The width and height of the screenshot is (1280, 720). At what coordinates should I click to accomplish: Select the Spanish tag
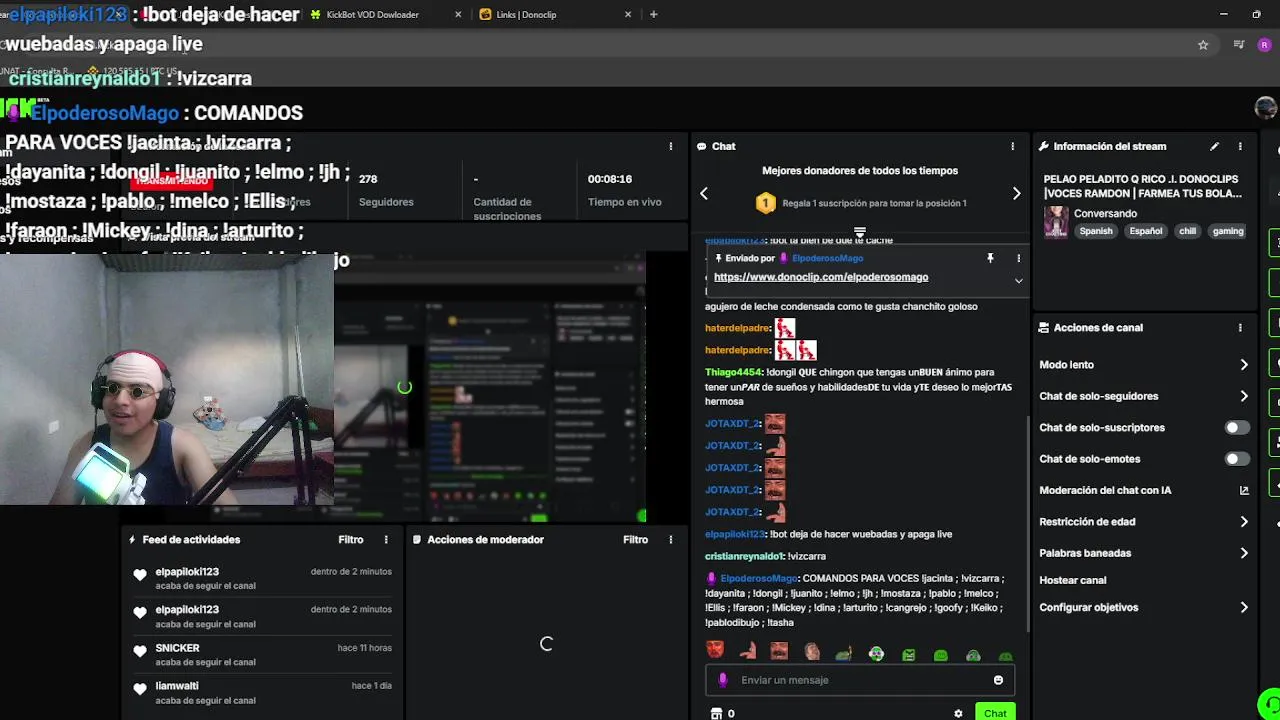click(x=1095, y=231)
